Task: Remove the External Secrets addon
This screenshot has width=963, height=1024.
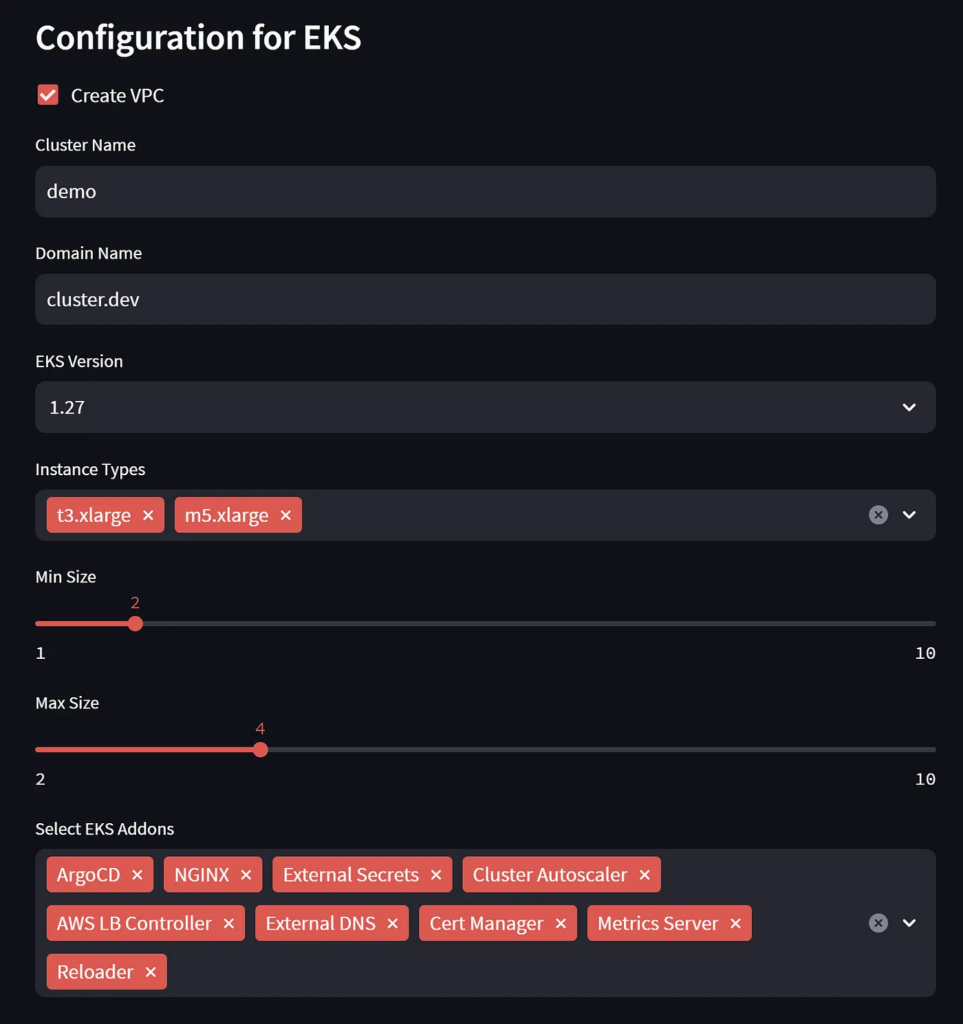Action: [x=436, y=875]
